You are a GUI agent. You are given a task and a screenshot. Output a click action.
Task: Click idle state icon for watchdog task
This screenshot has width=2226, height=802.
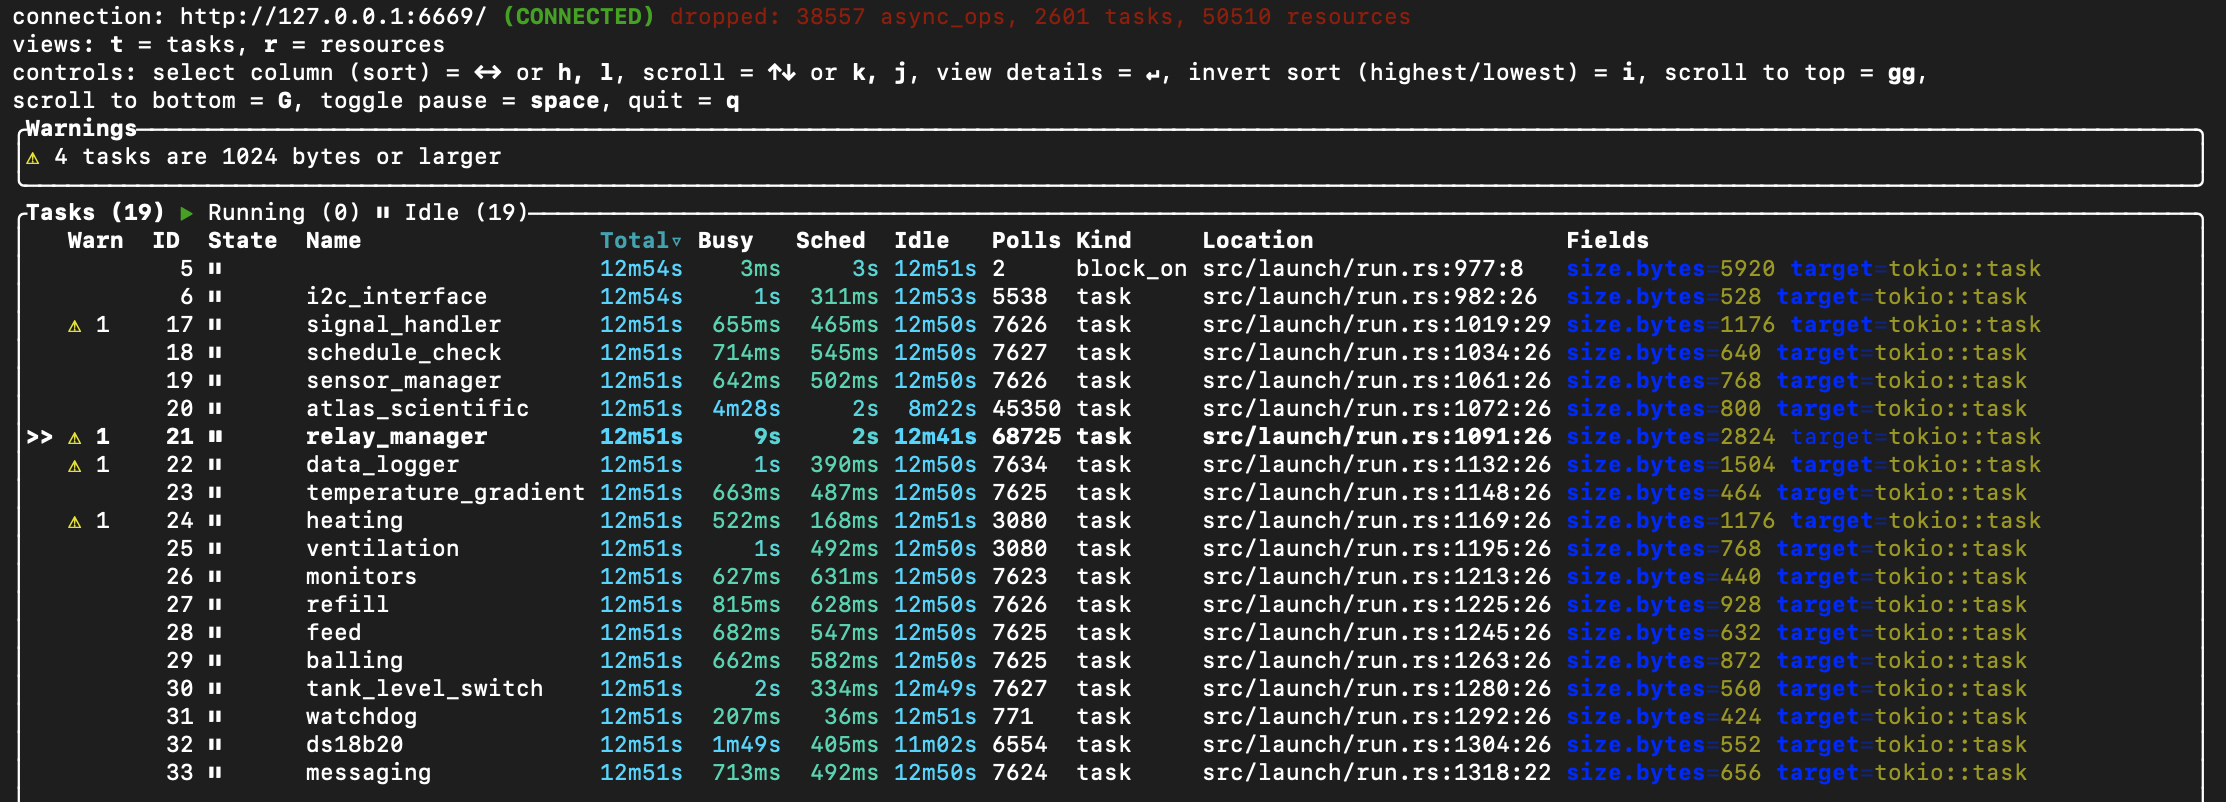click(215, 717)
